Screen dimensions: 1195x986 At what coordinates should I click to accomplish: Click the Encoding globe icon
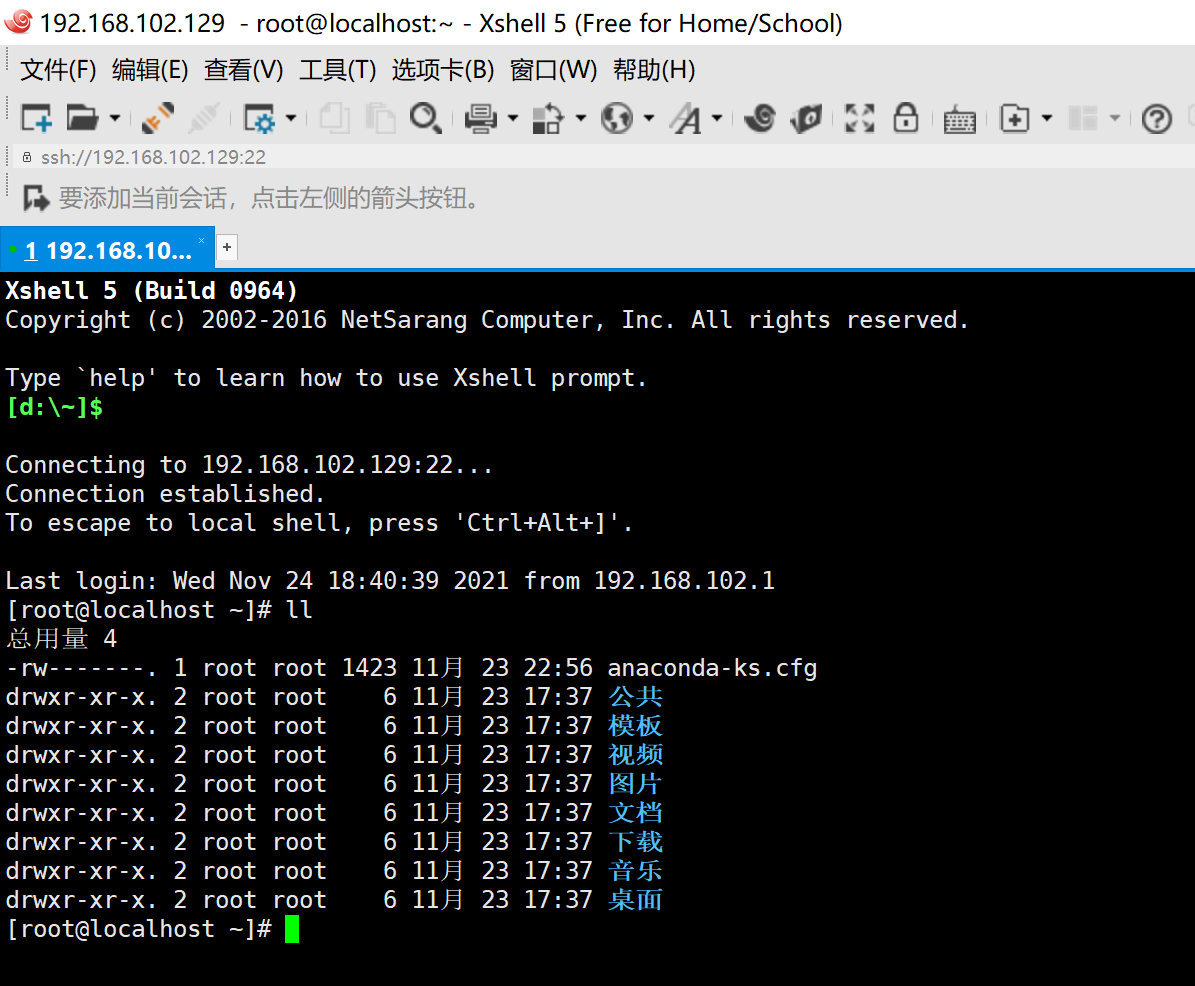(617, 119)
